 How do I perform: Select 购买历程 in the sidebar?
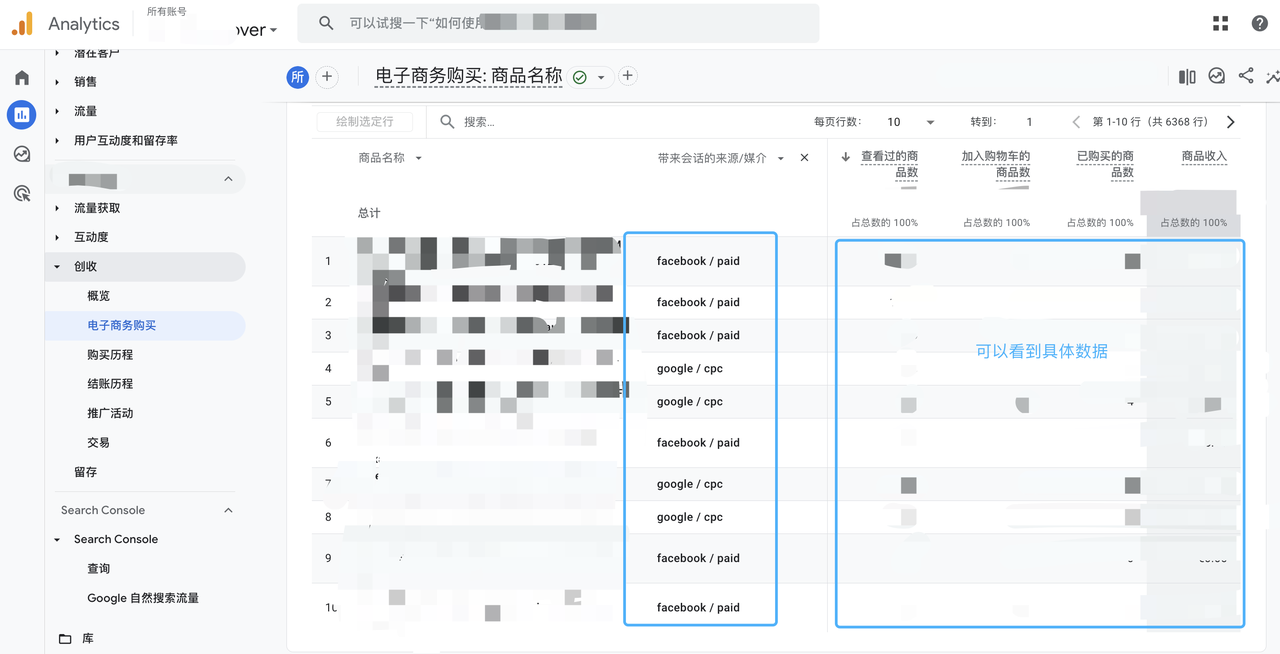click(x=110, y=355)
